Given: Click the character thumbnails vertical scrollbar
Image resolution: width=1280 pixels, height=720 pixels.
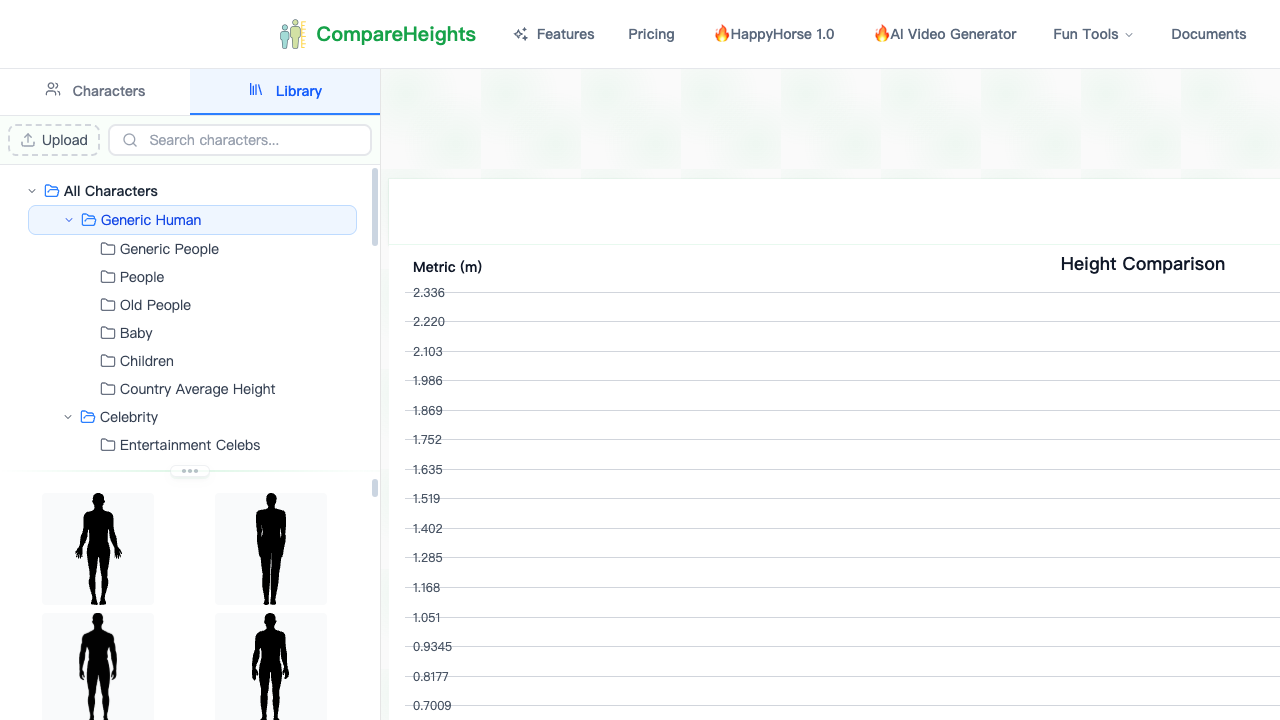Looking at the screenshot, I should click(375, 488).
